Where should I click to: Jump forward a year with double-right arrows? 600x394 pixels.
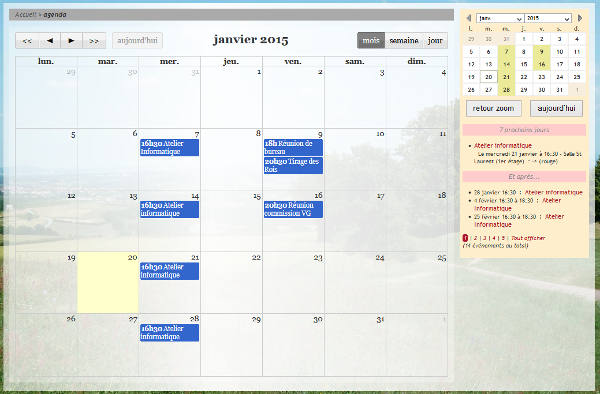pyautogui.click(x=94, y=41)
